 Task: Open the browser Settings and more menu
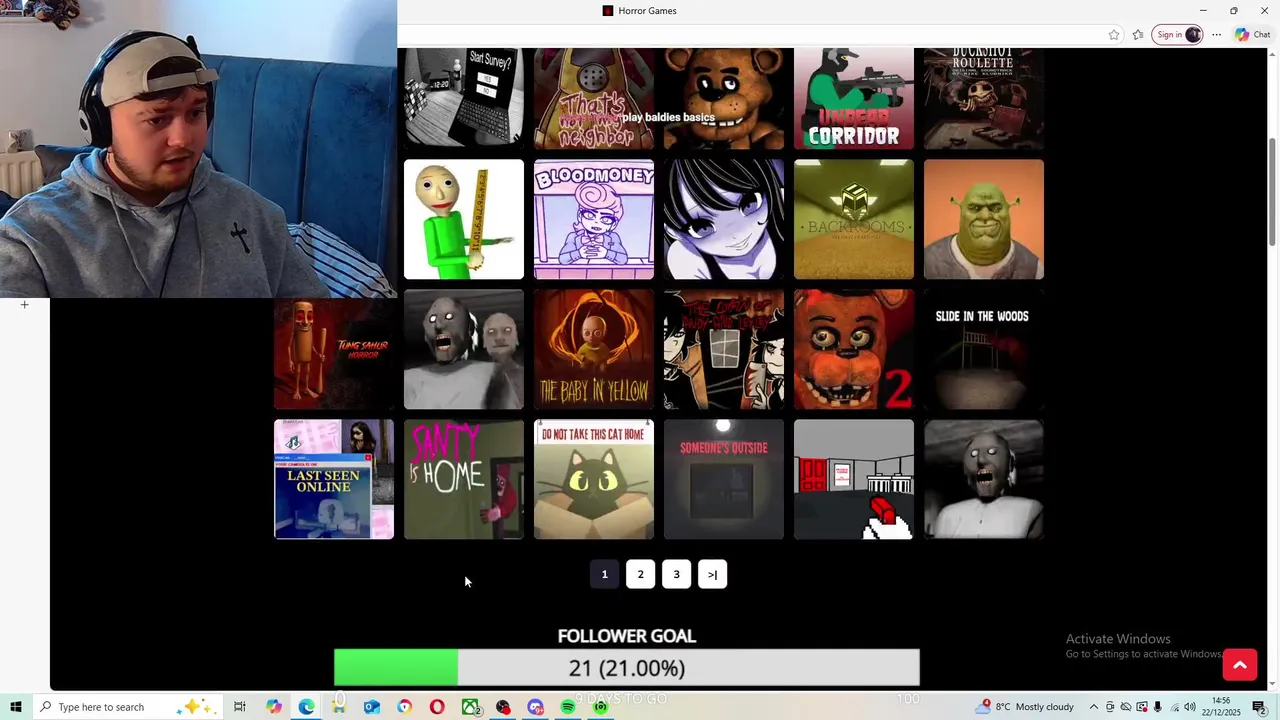click(1216, 34)
